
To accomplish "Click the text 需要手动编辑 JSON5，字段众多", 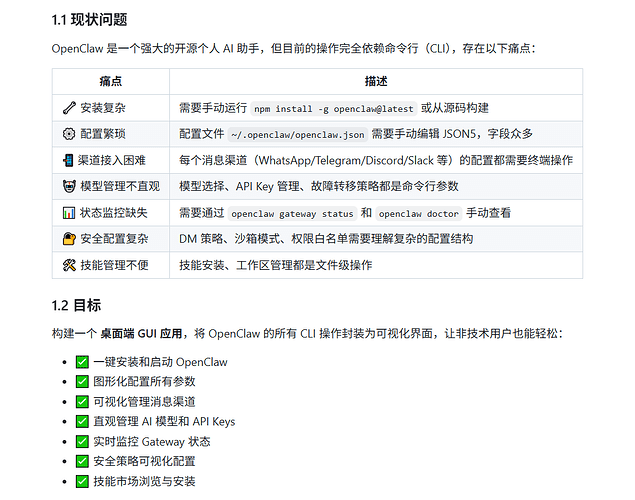I will click(452, 134).
